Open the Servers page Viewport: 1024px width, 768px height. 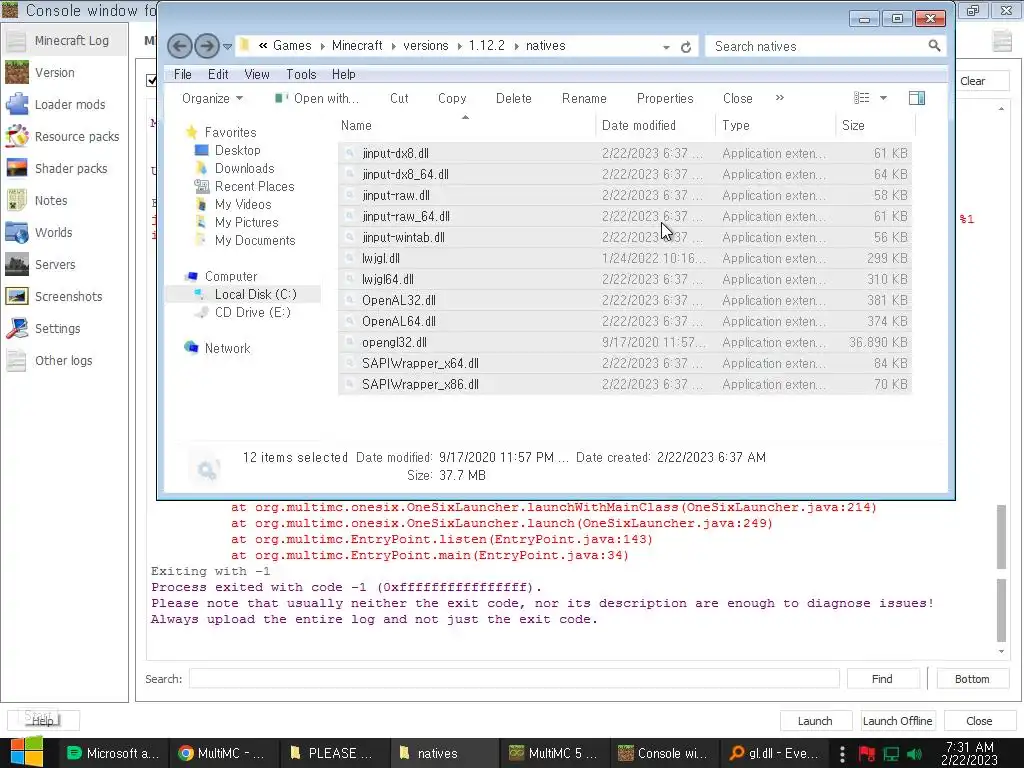click(64, 264)
